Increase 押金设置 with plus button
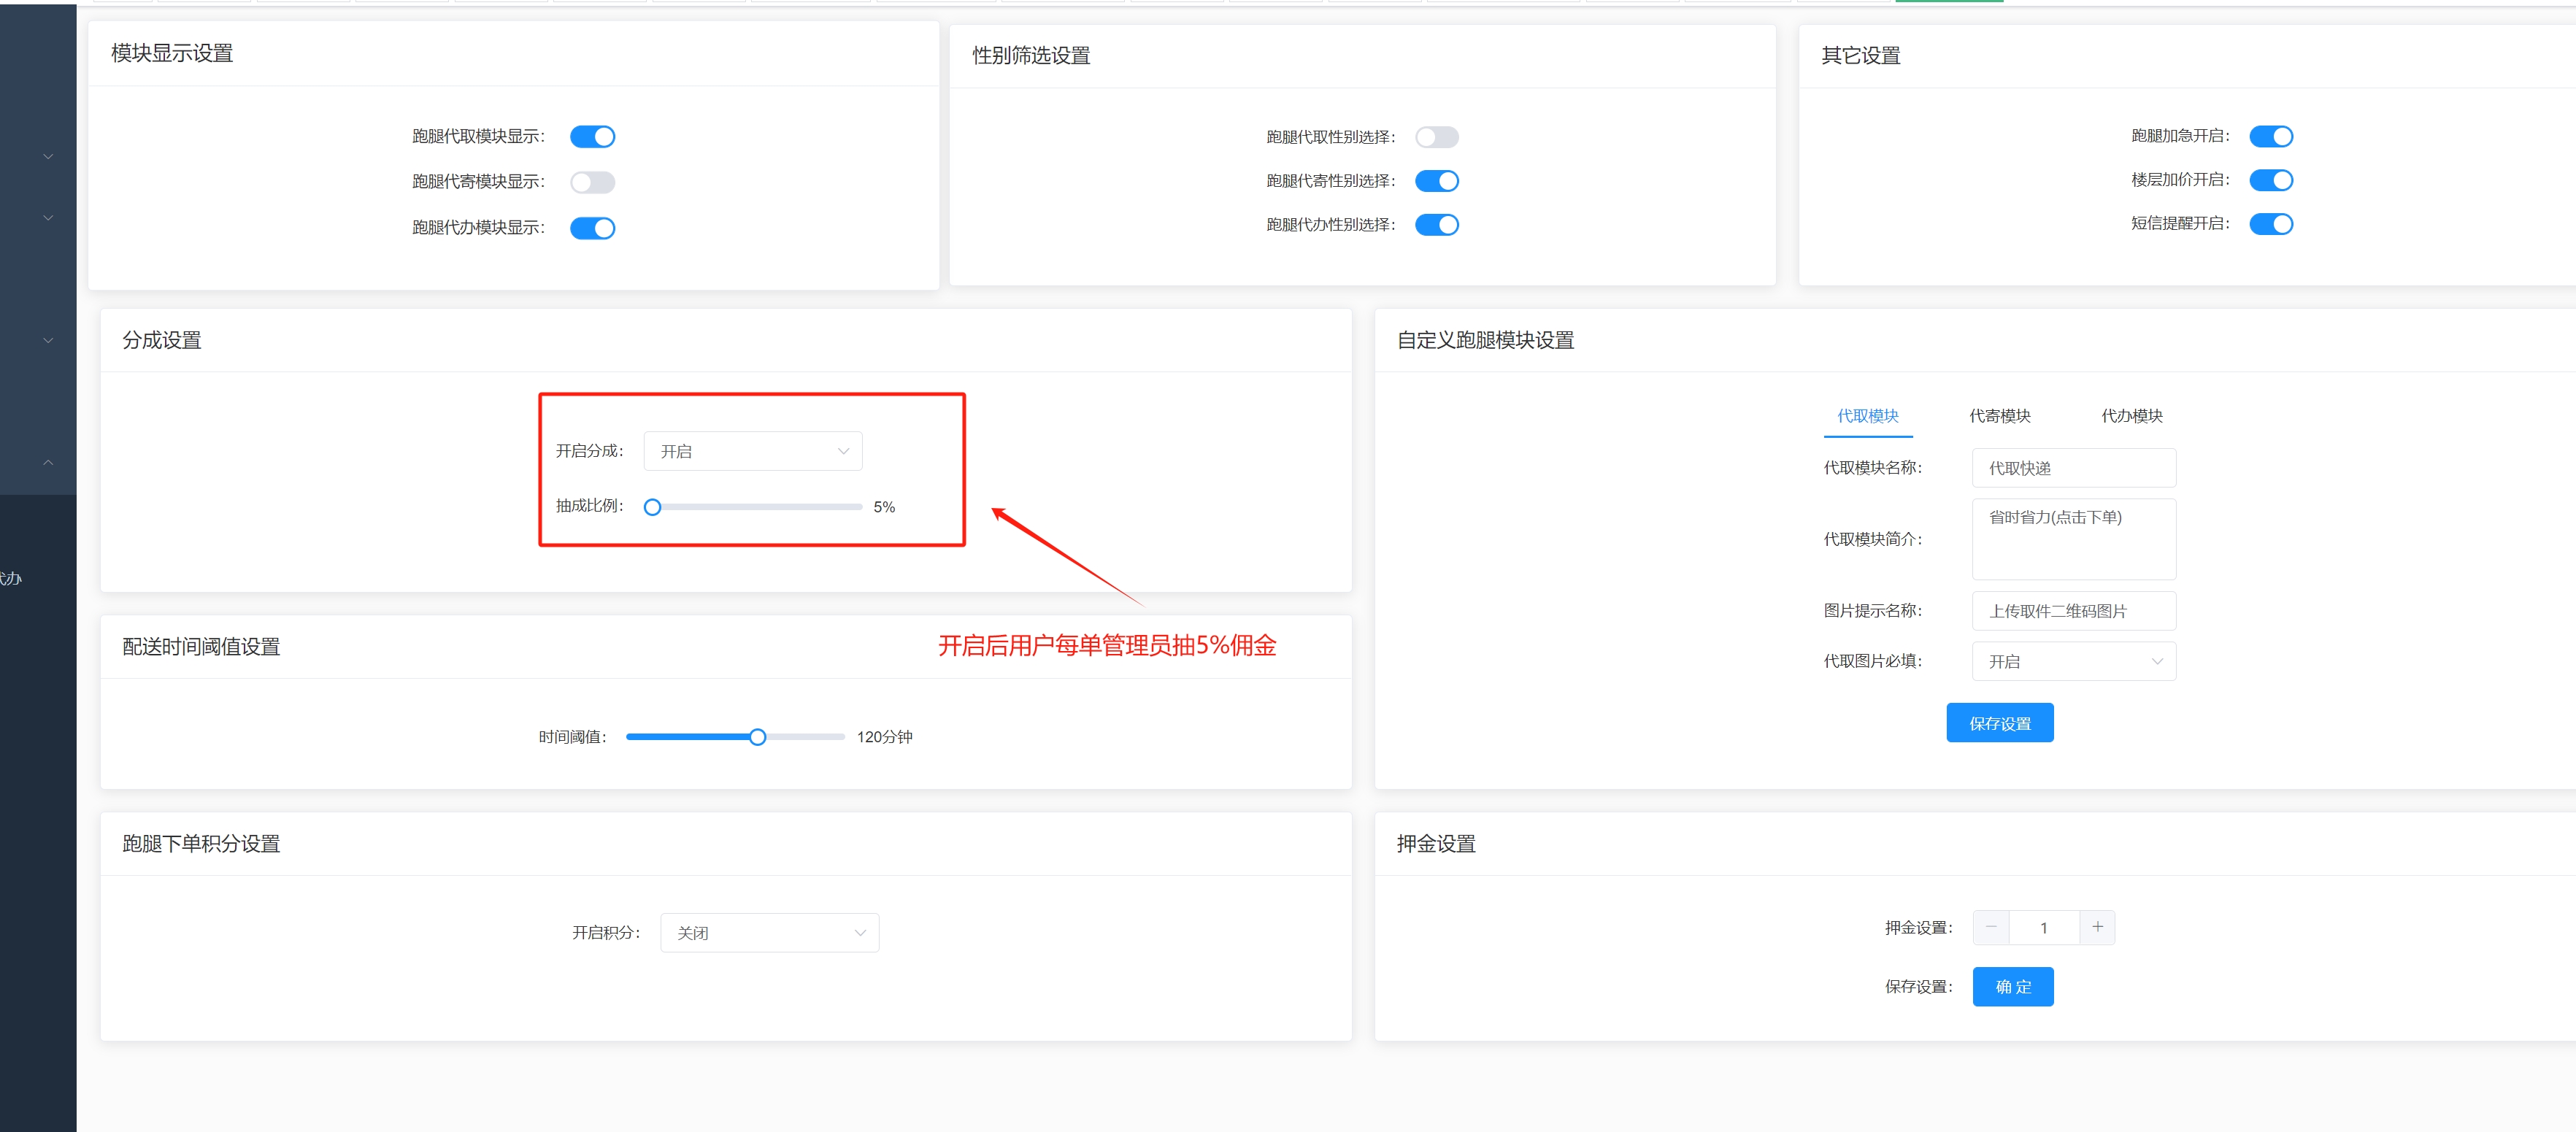Viewport: 2576px width, 1132px height. point(2097,928)
